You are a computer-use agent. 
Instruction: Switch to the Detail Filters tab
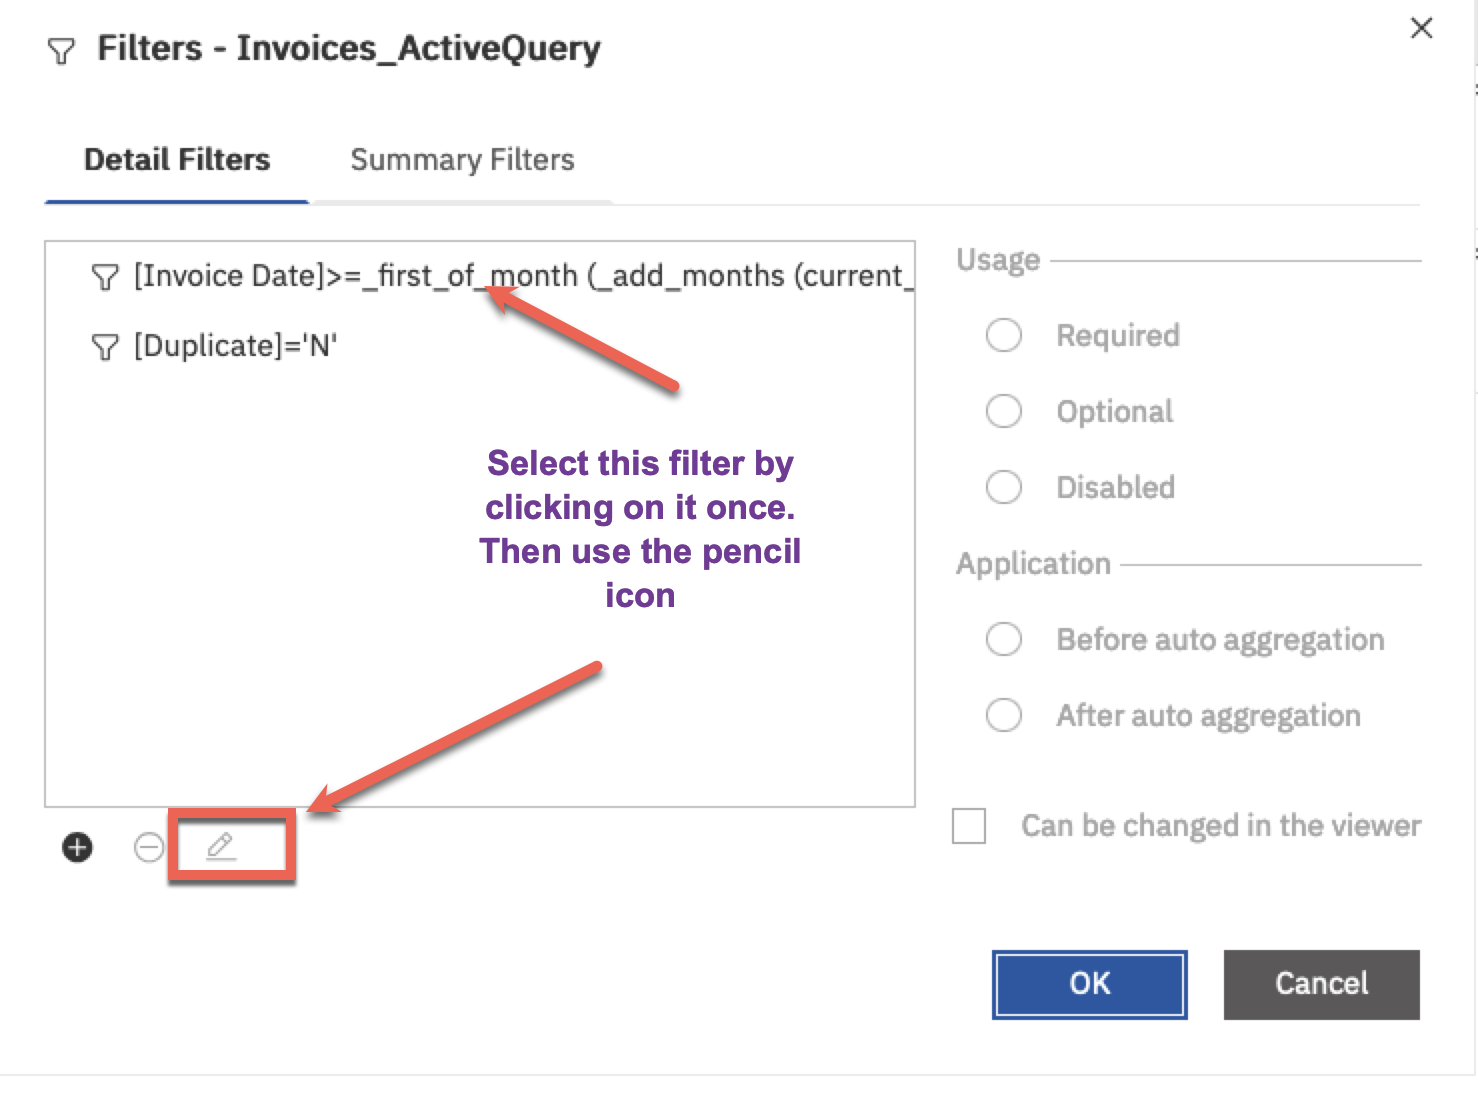pos(177,160)
